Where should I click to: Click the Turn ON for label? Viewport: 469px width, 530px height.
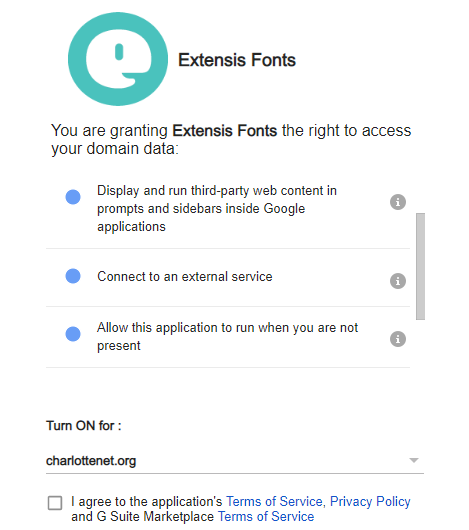[83, 426]
